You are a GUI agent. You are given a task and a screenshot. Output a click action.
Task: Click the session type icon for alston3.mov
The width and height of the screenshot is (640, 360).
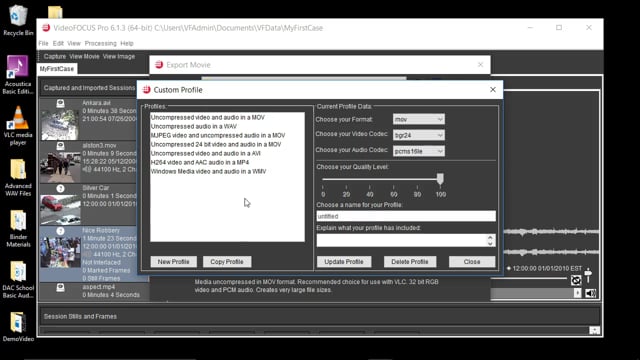click(x=60, y=146)
